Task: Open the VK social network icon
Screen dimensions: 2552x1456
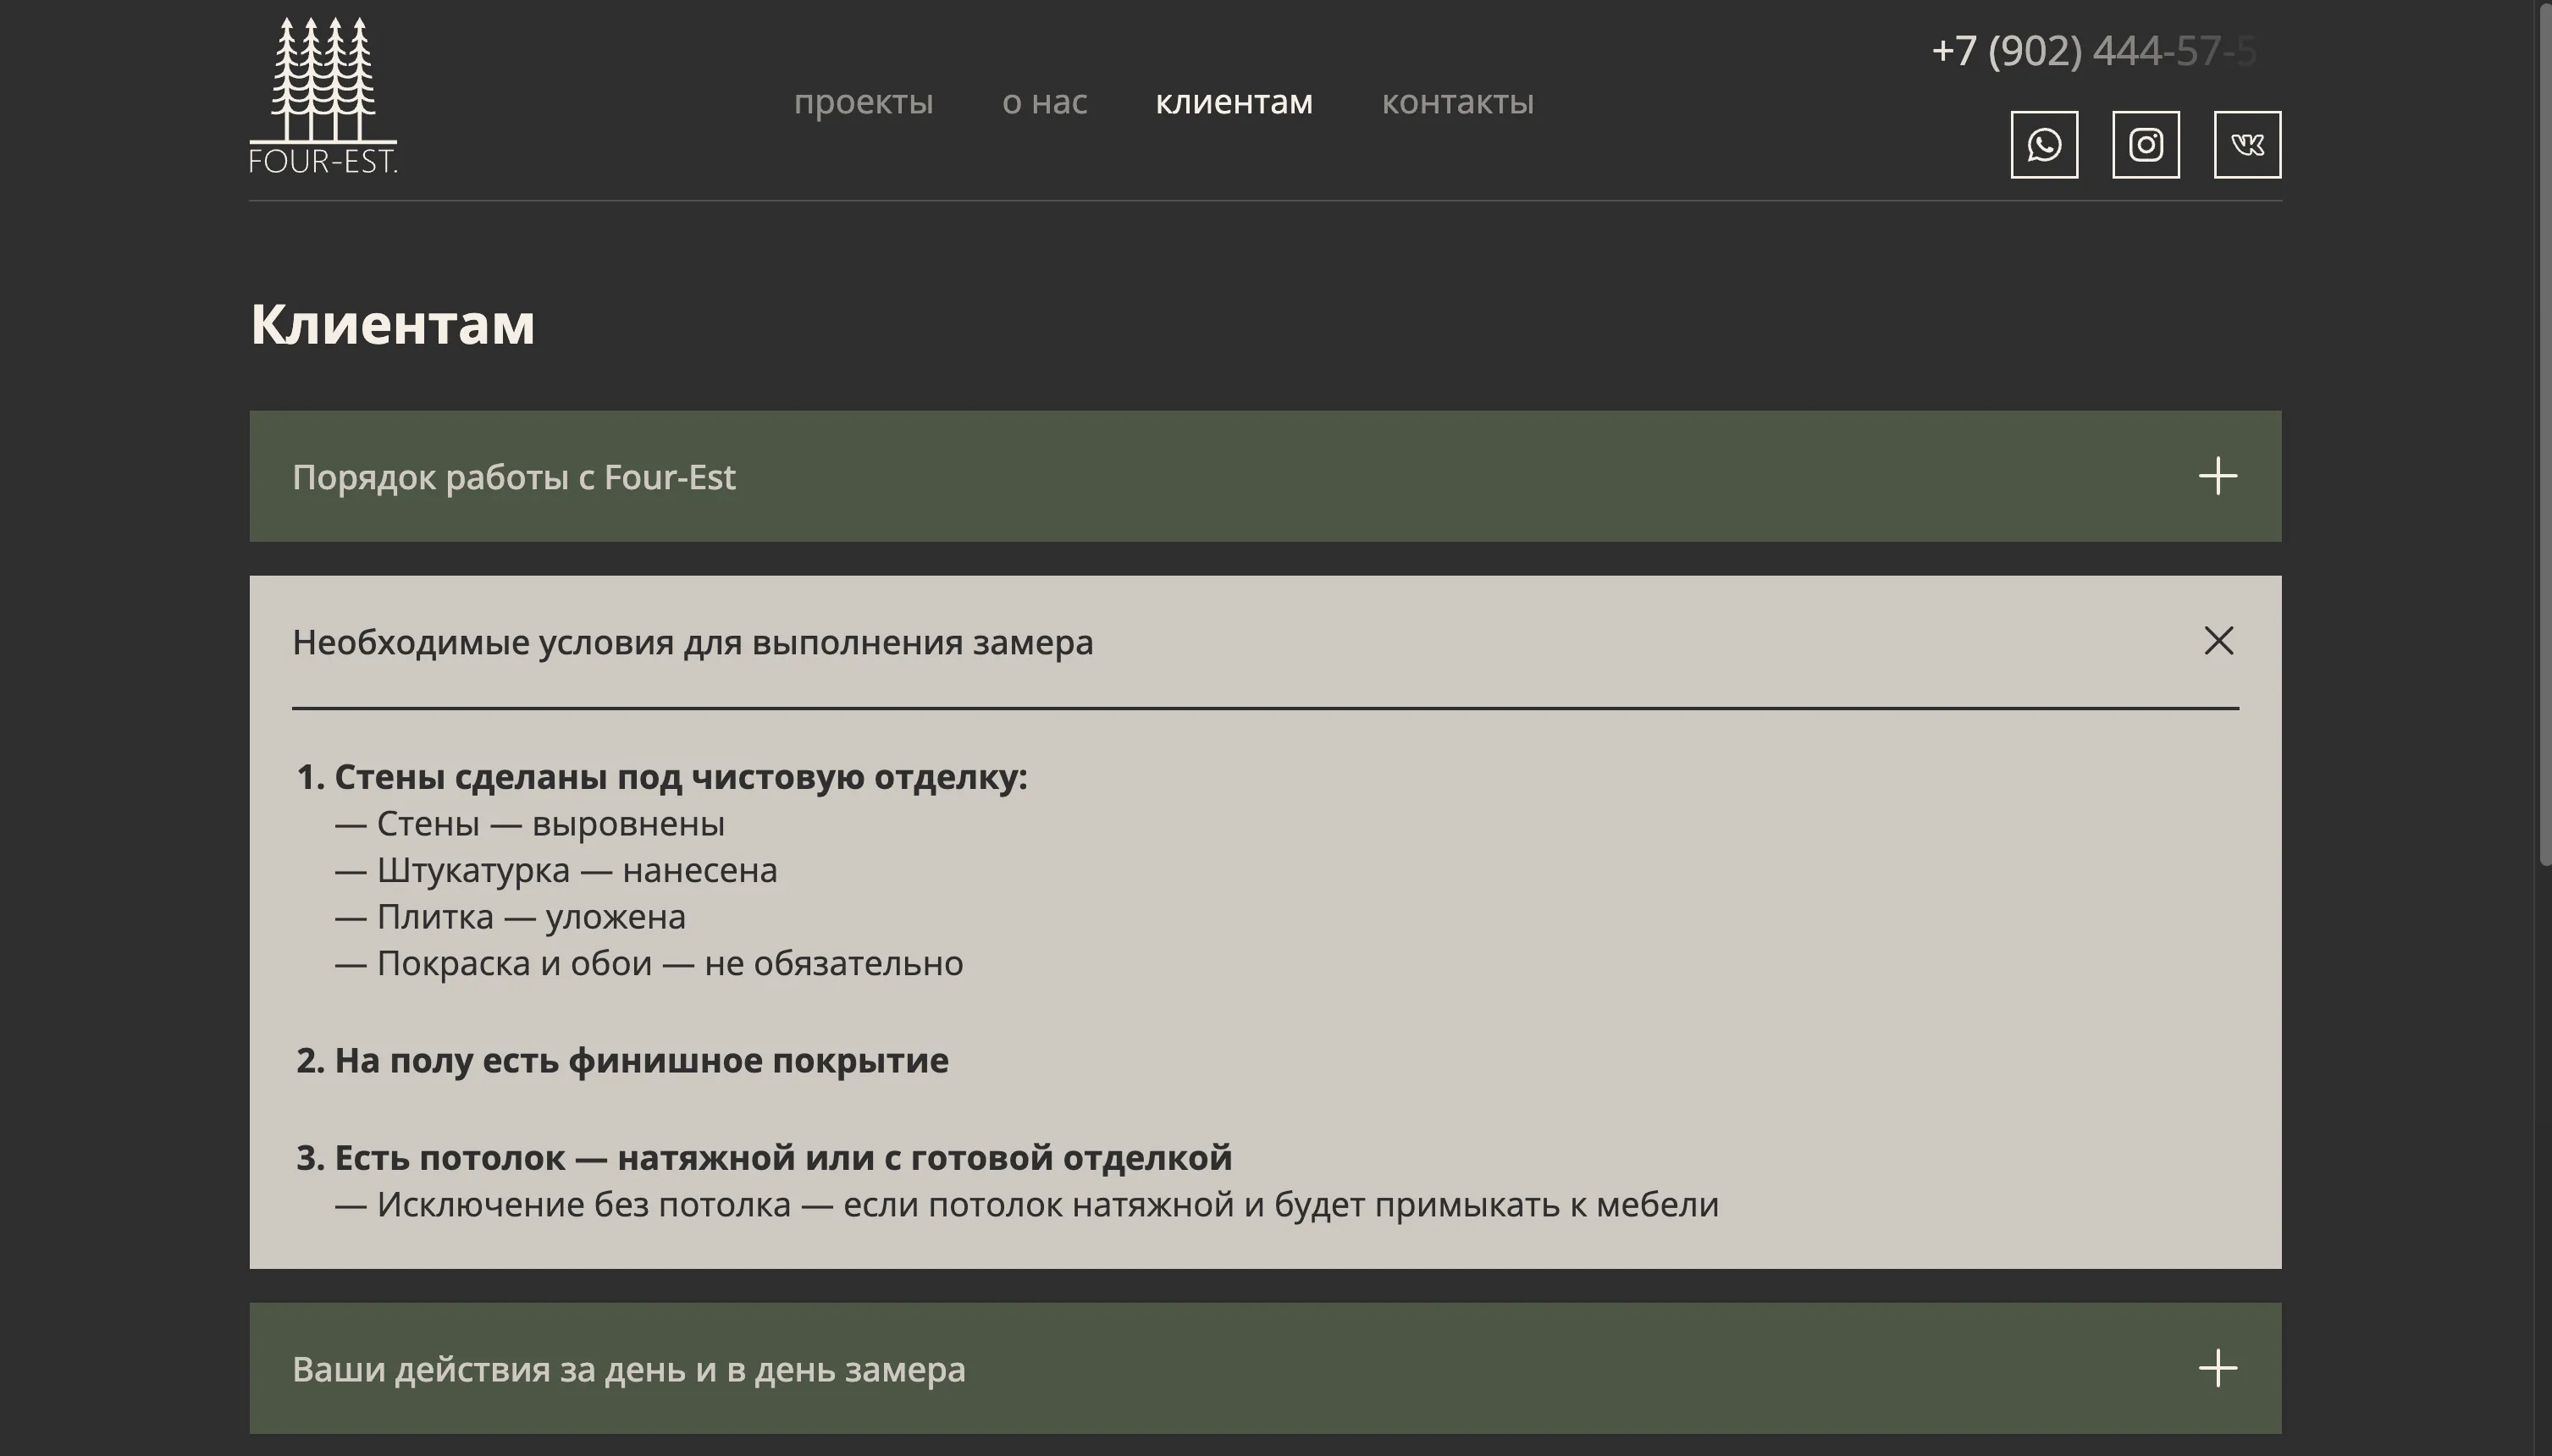Action: pos(2247,145)
